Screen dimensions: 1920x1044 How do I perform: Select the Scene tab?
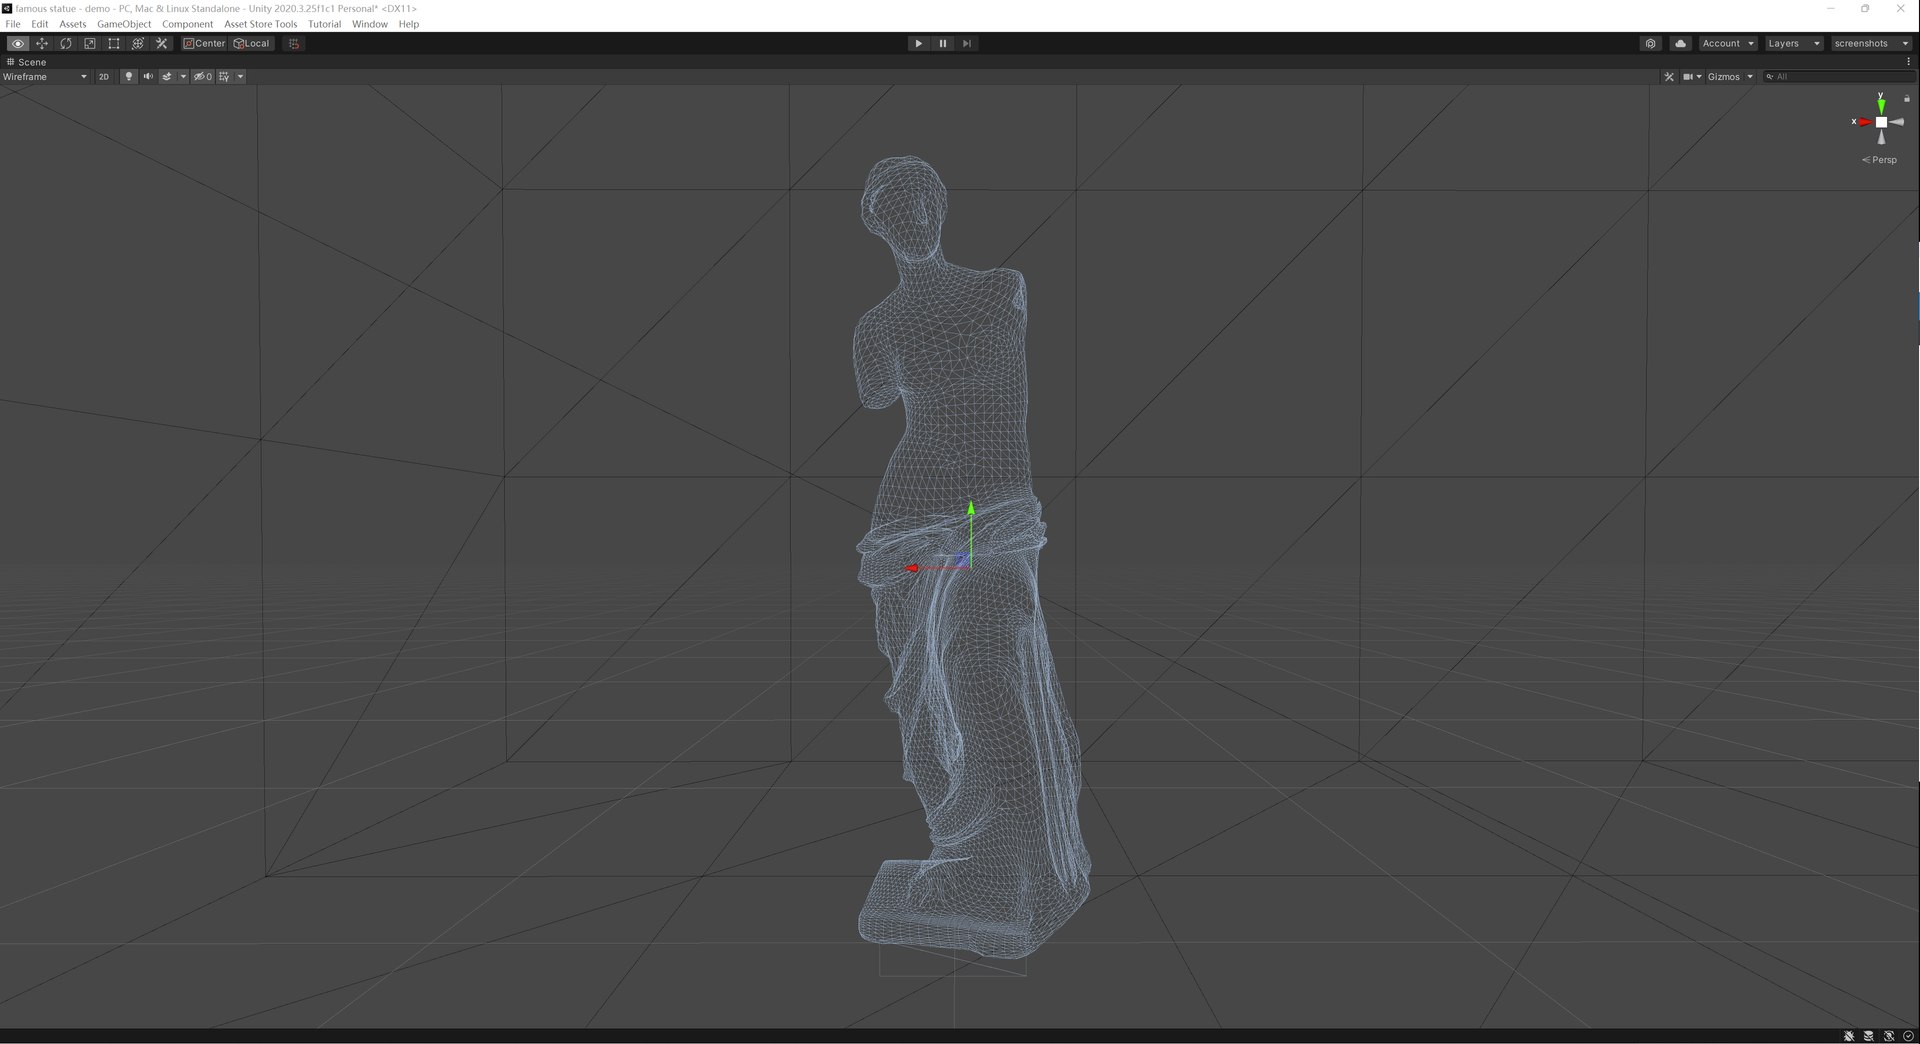coord(26,62)
